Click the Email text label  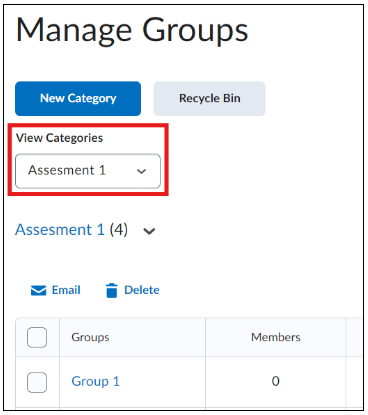tap(66, 290)
